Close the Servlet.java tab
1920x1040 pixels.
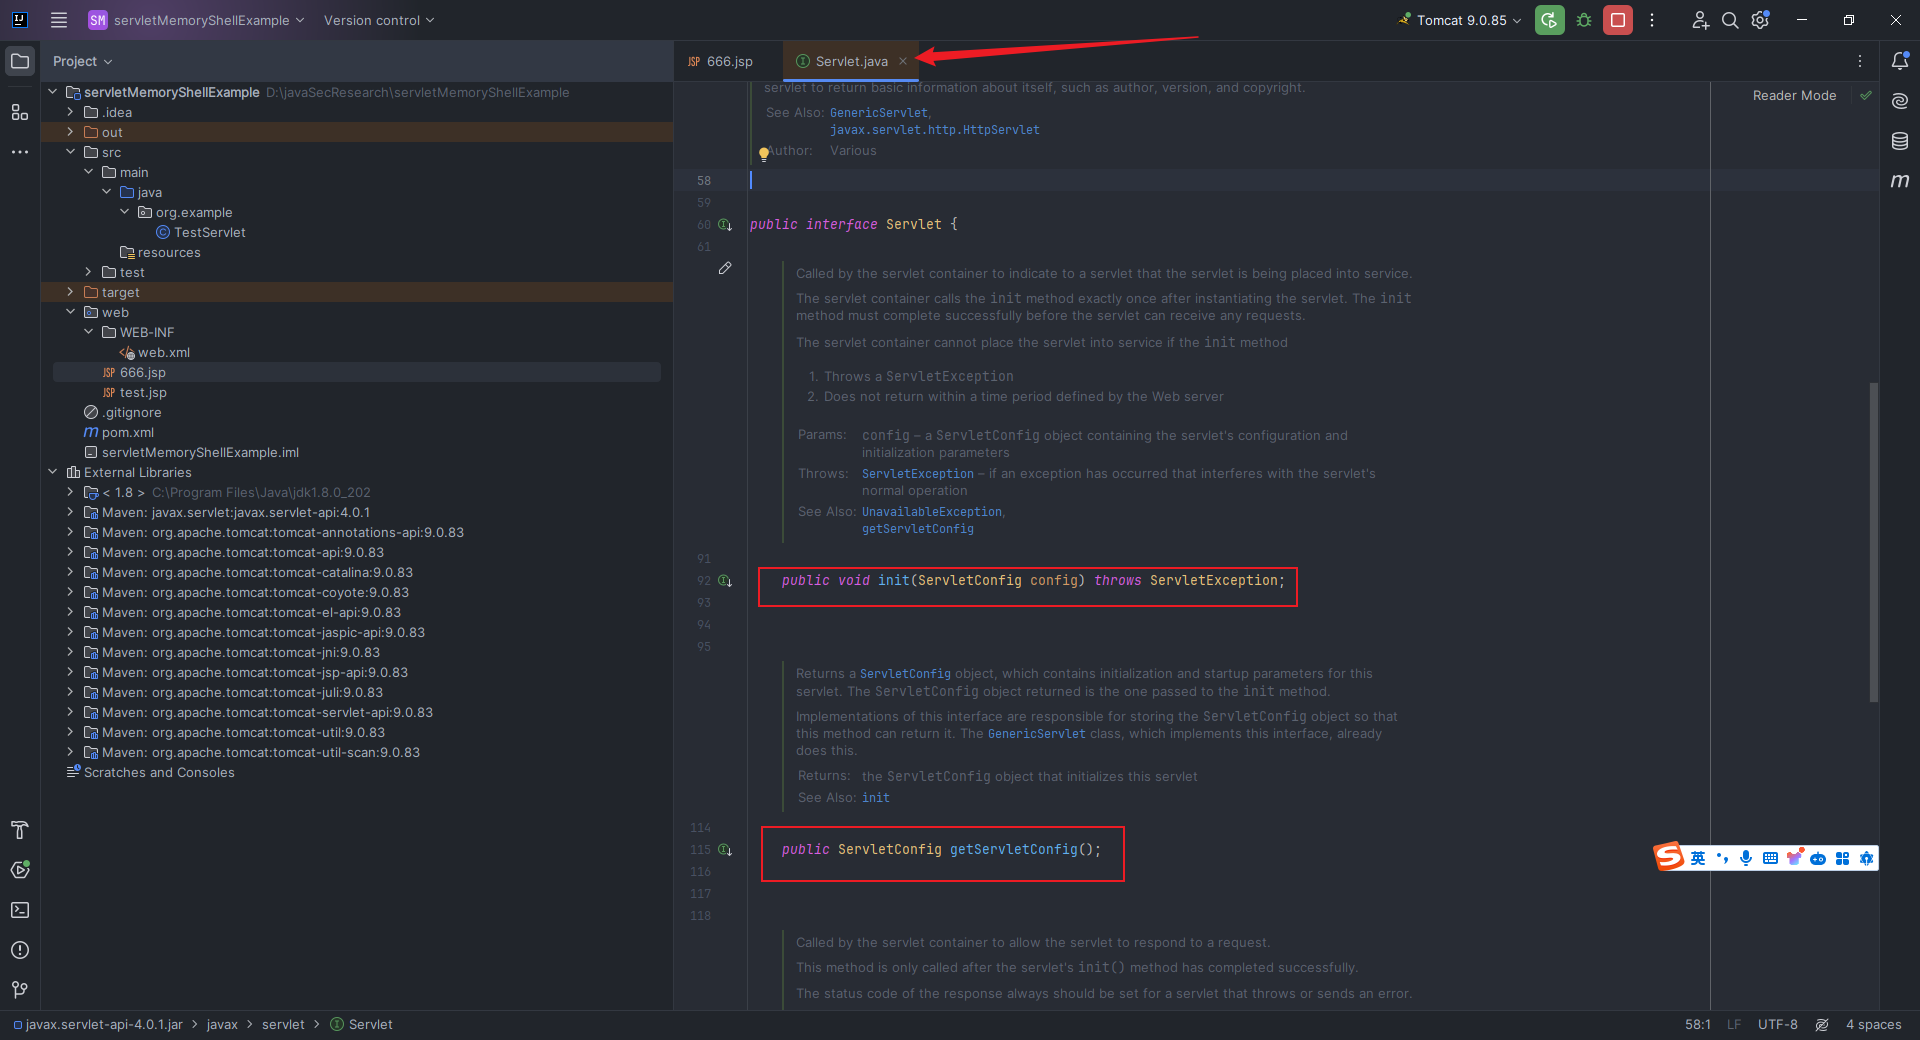point(903,61)
